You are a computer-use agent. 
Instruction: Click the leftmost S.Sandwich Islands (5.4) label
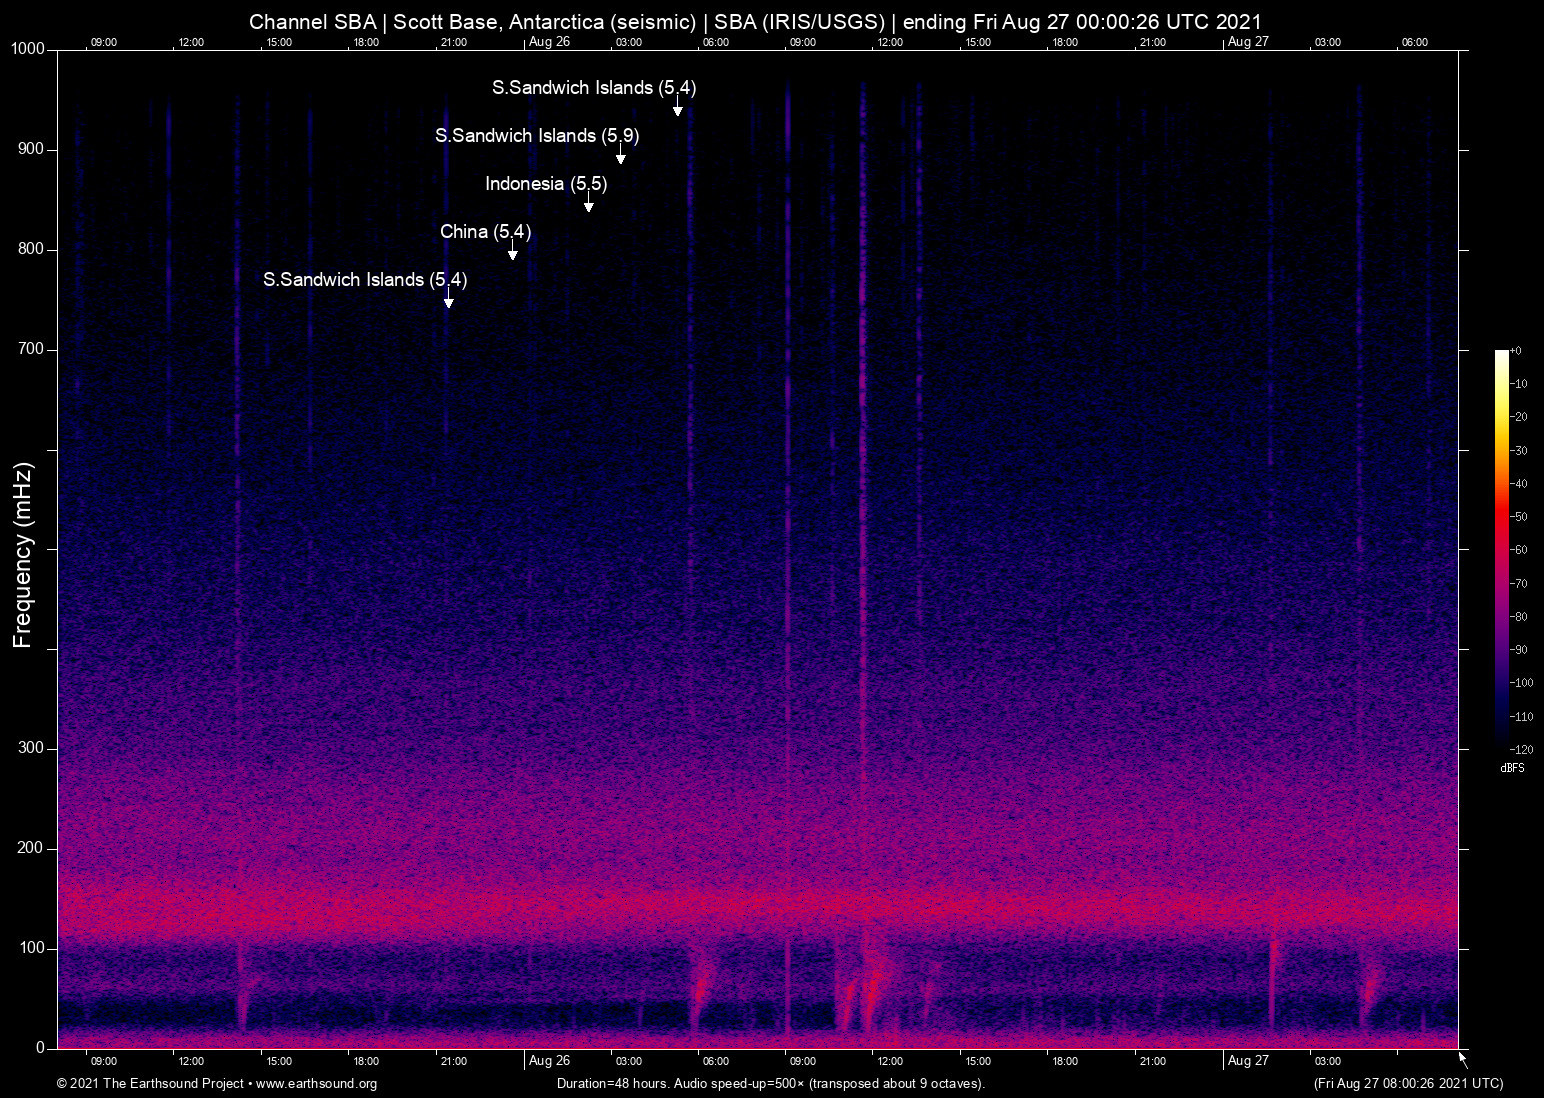click(x=364, y=280)
